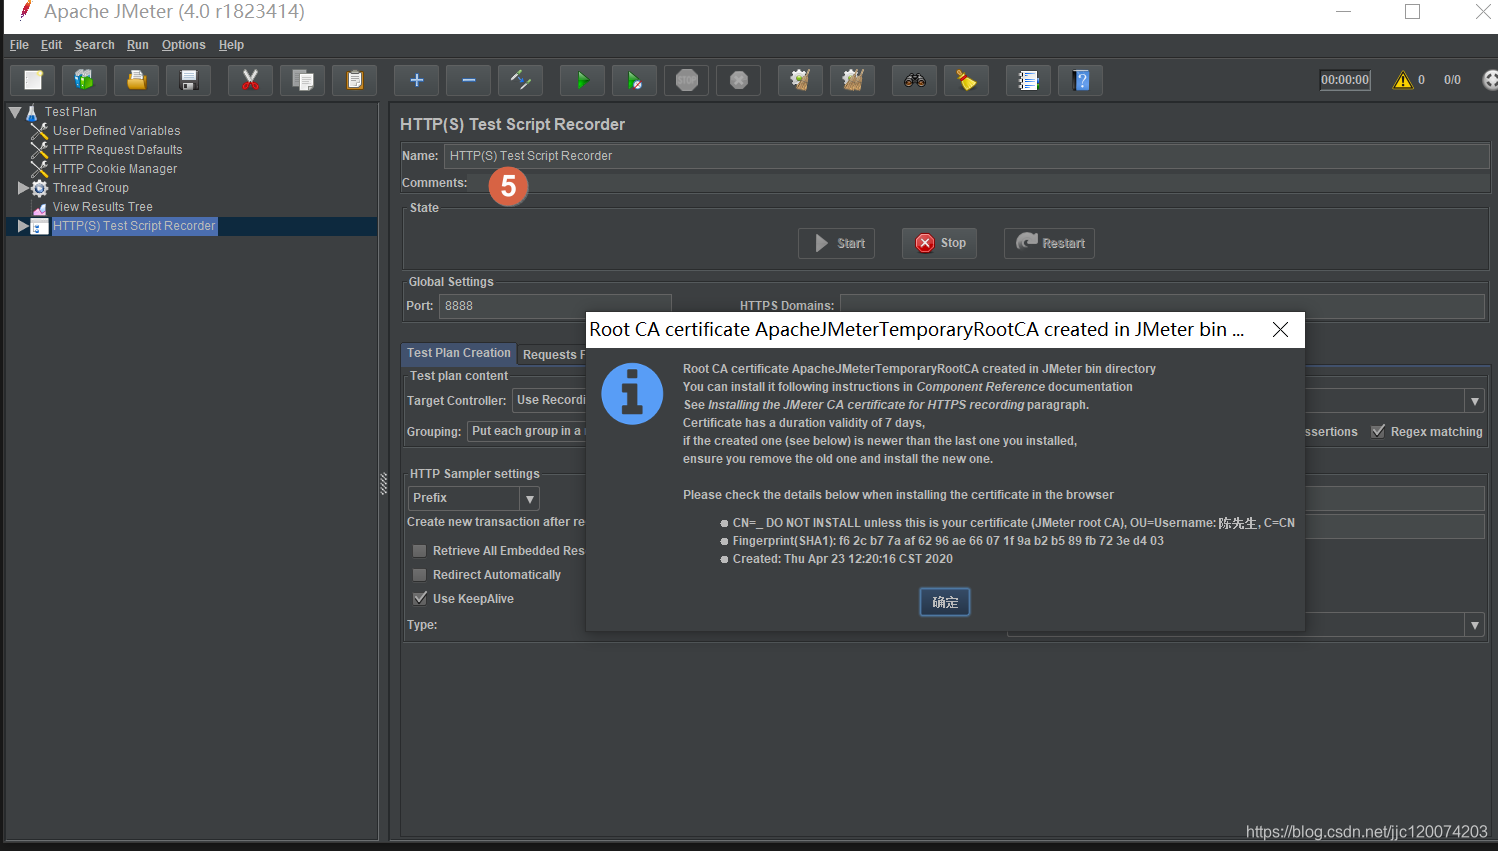This screenshot has width=1498, height=851.
Task: Select User Defined Variables tree label
Action: 116,131
